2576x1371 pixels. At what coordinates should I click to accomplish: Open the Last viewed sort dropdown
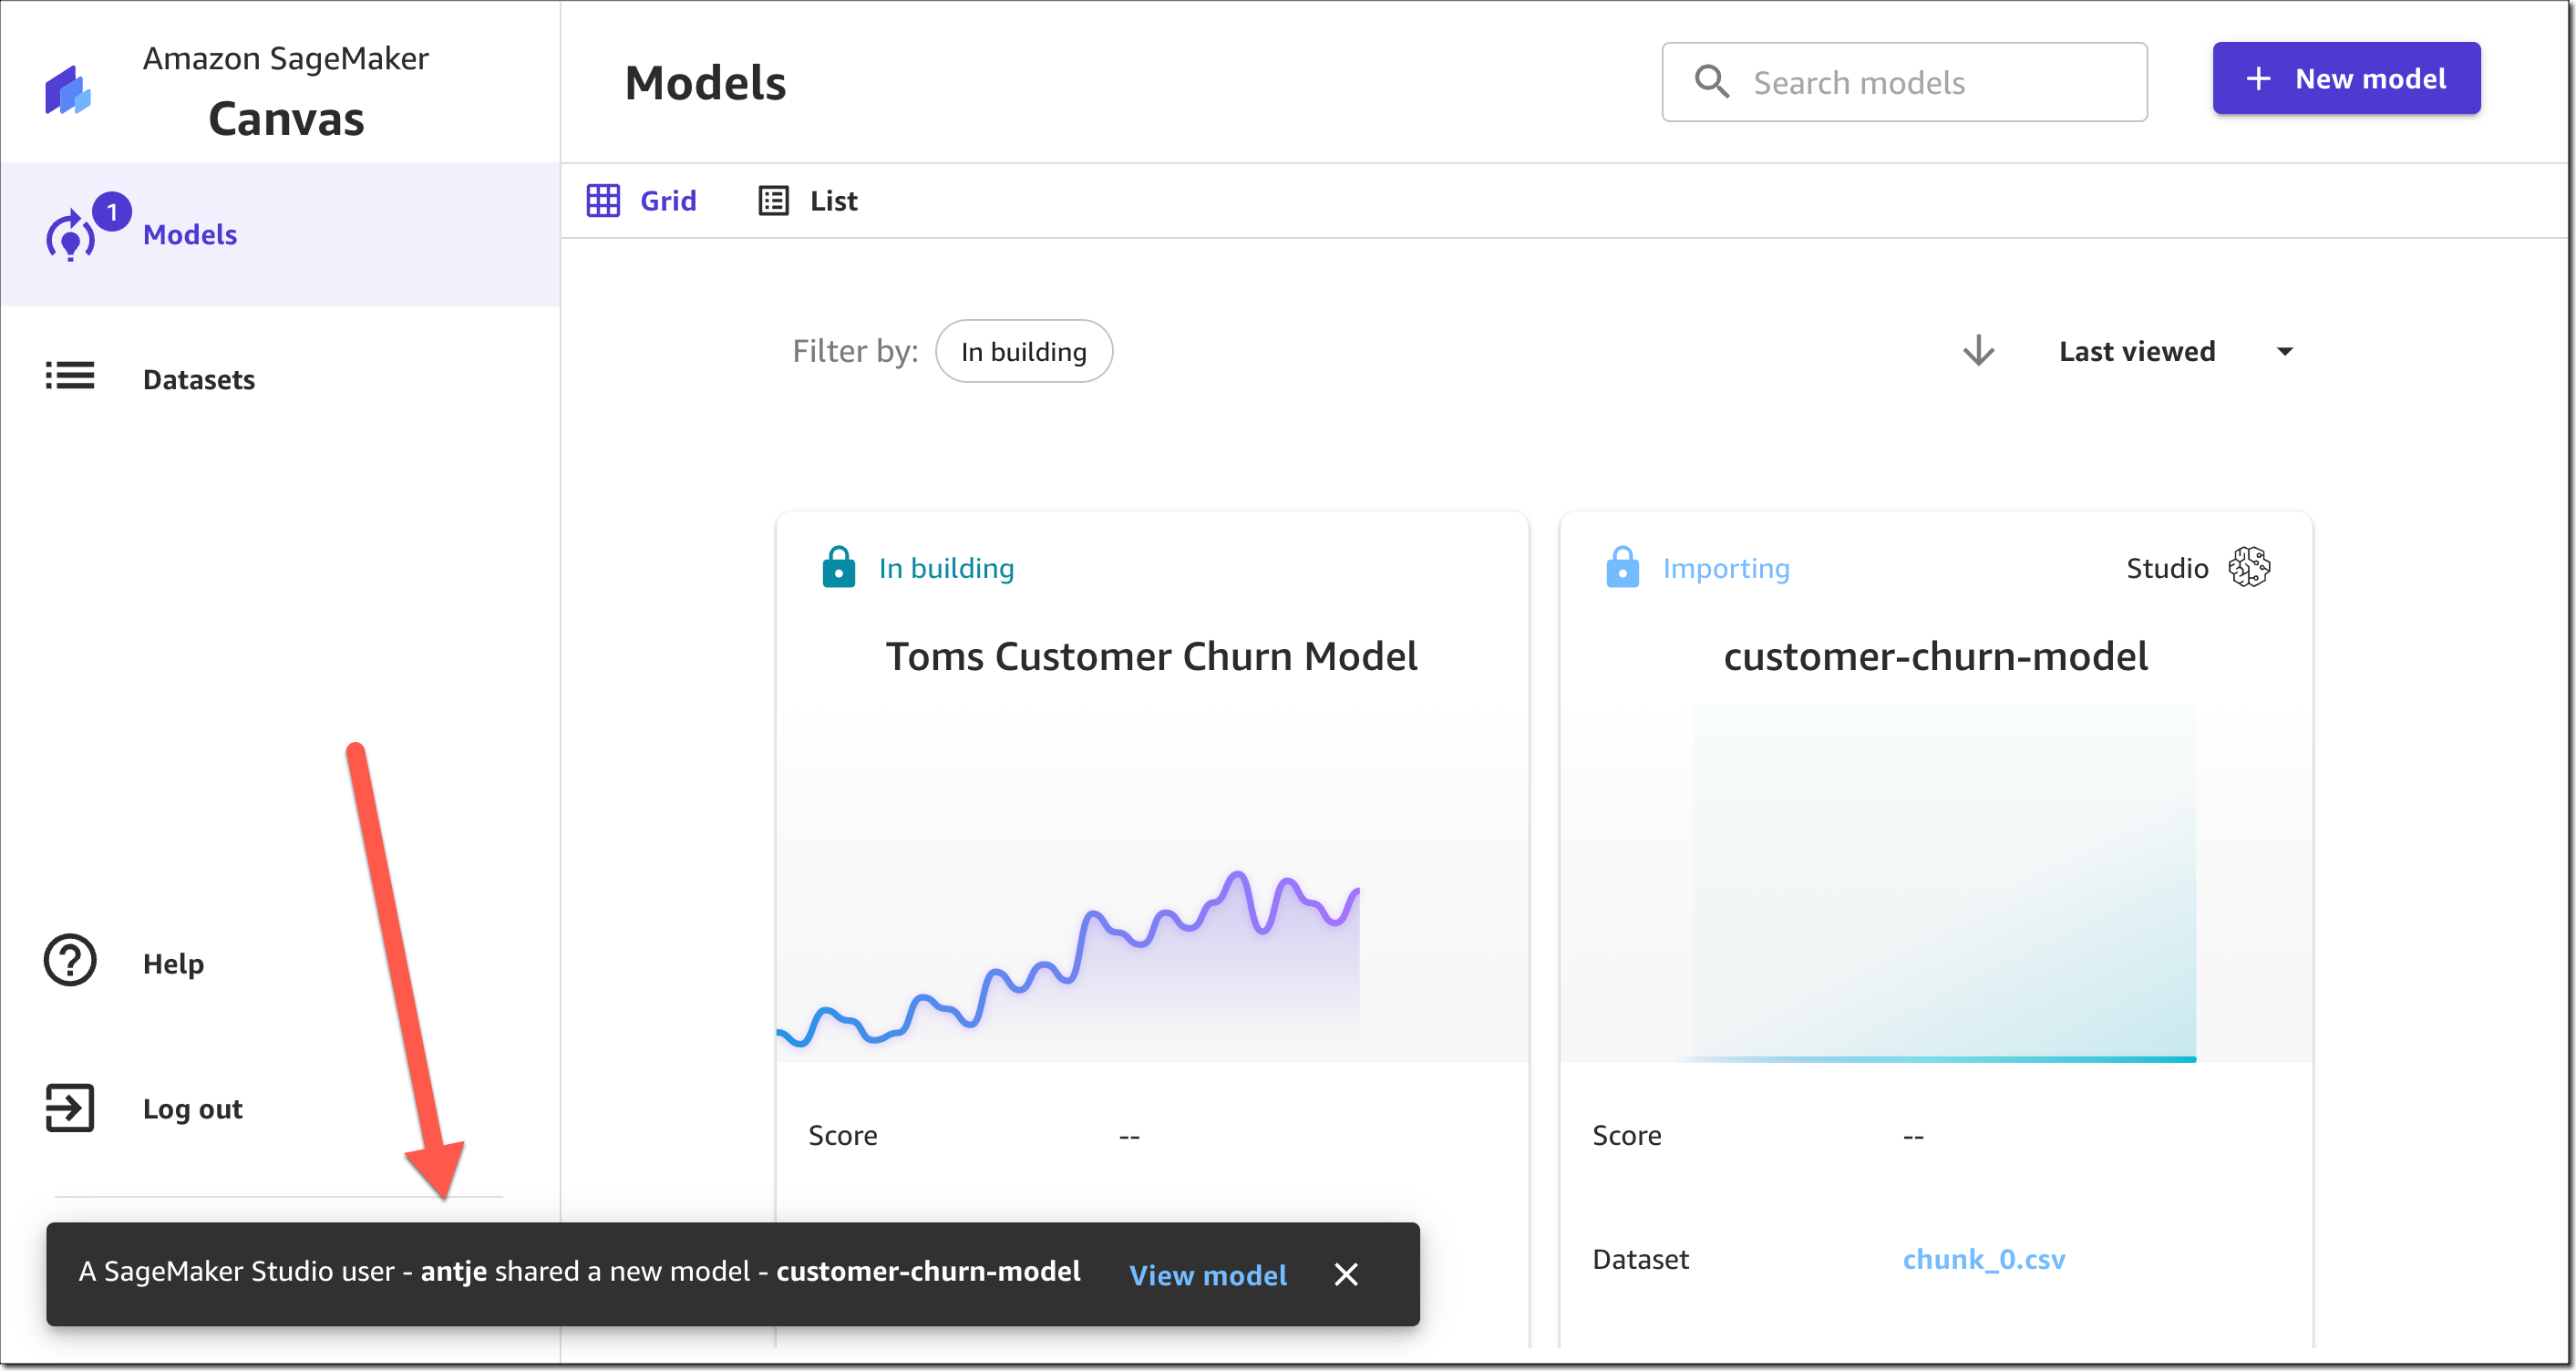(x=2137, y=351)
